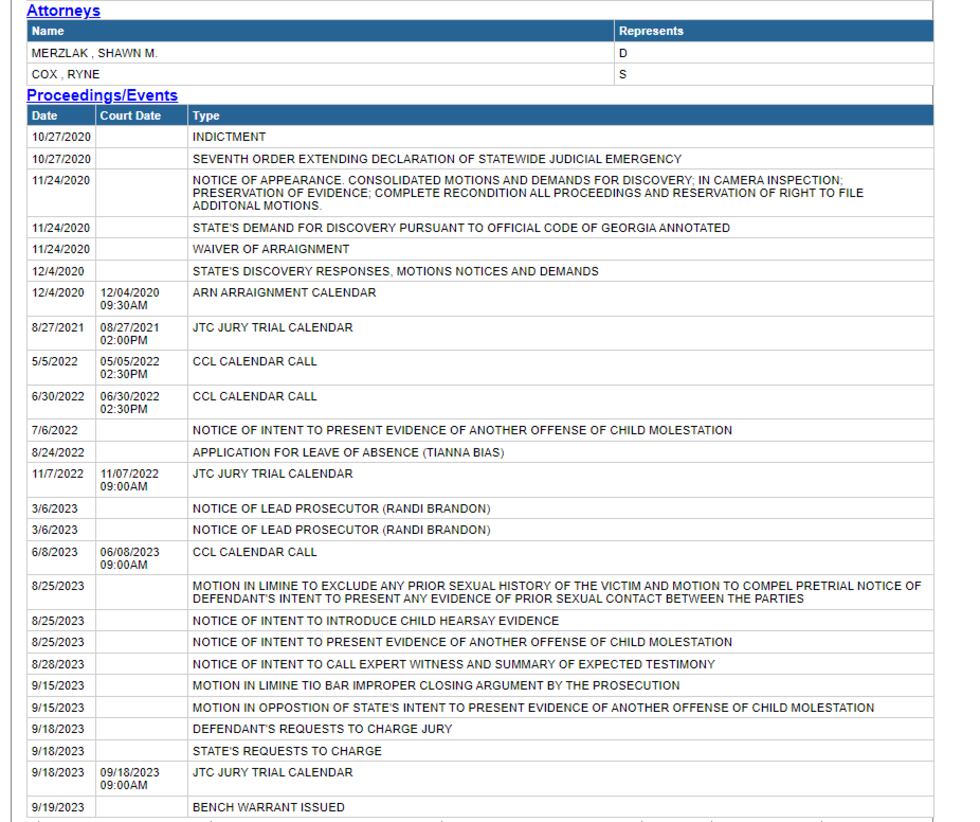Click MOTION IN LIMINE CLOSING ARGUMENT entry
This screenshot has width=980, height=822.
point(436,685)
